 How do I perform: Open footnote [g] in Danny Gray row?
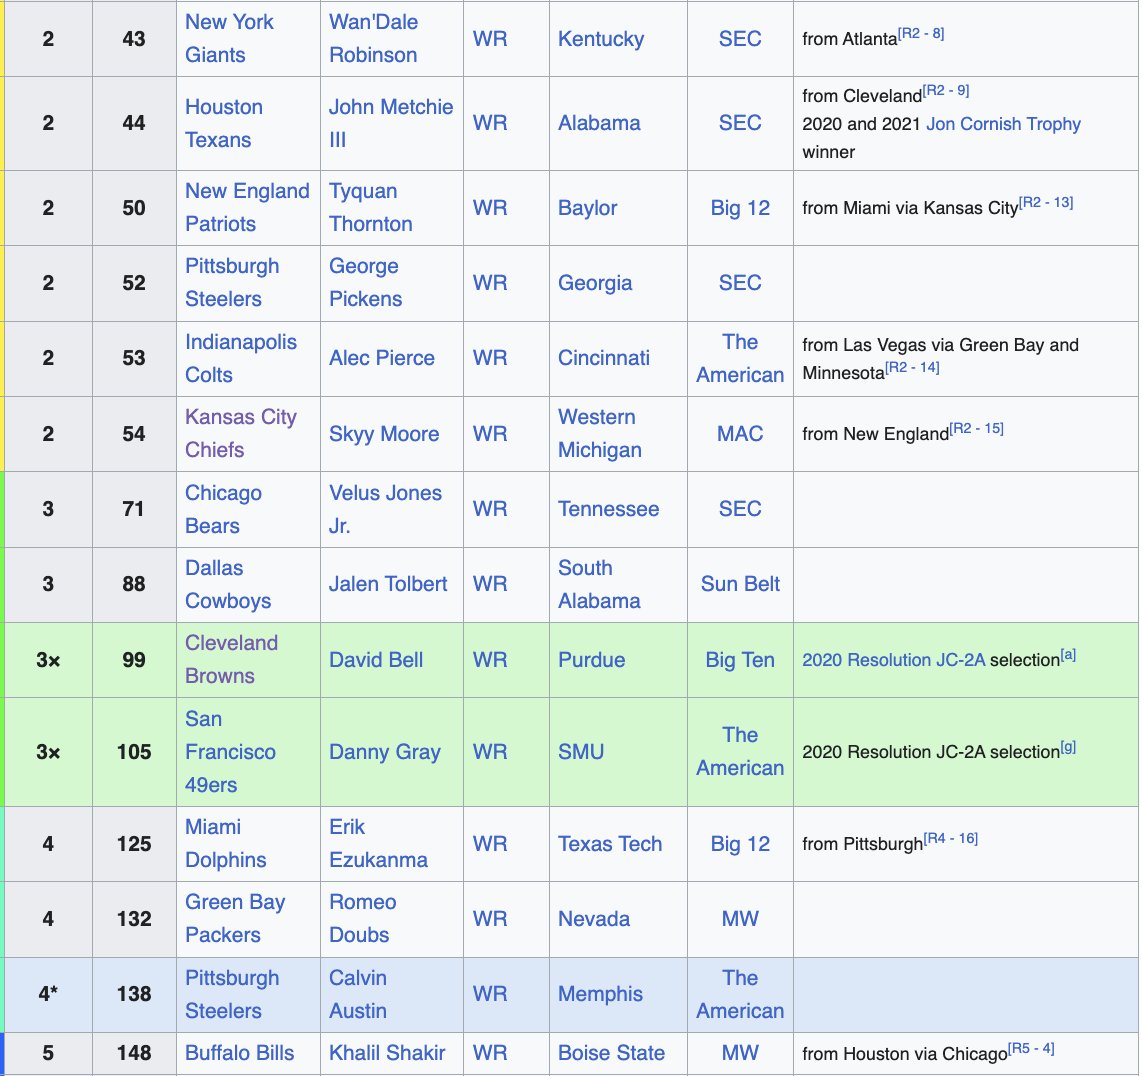pos(1068,747)
